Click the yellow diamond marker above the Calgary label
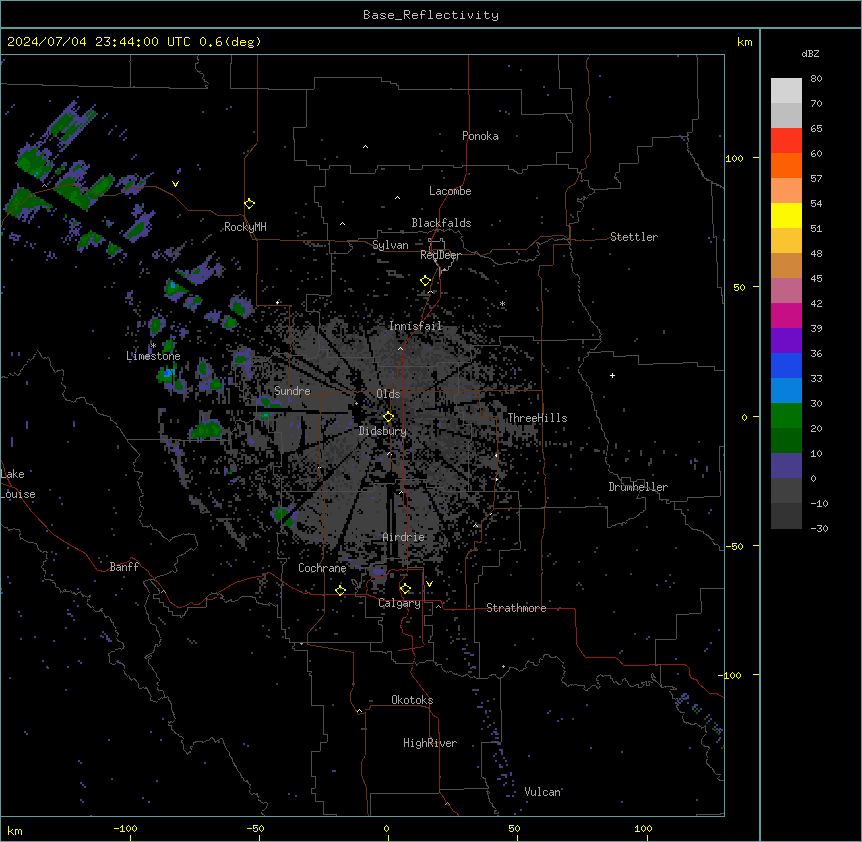This screenshot has width=862, height=842. click(x=405, y=589)
